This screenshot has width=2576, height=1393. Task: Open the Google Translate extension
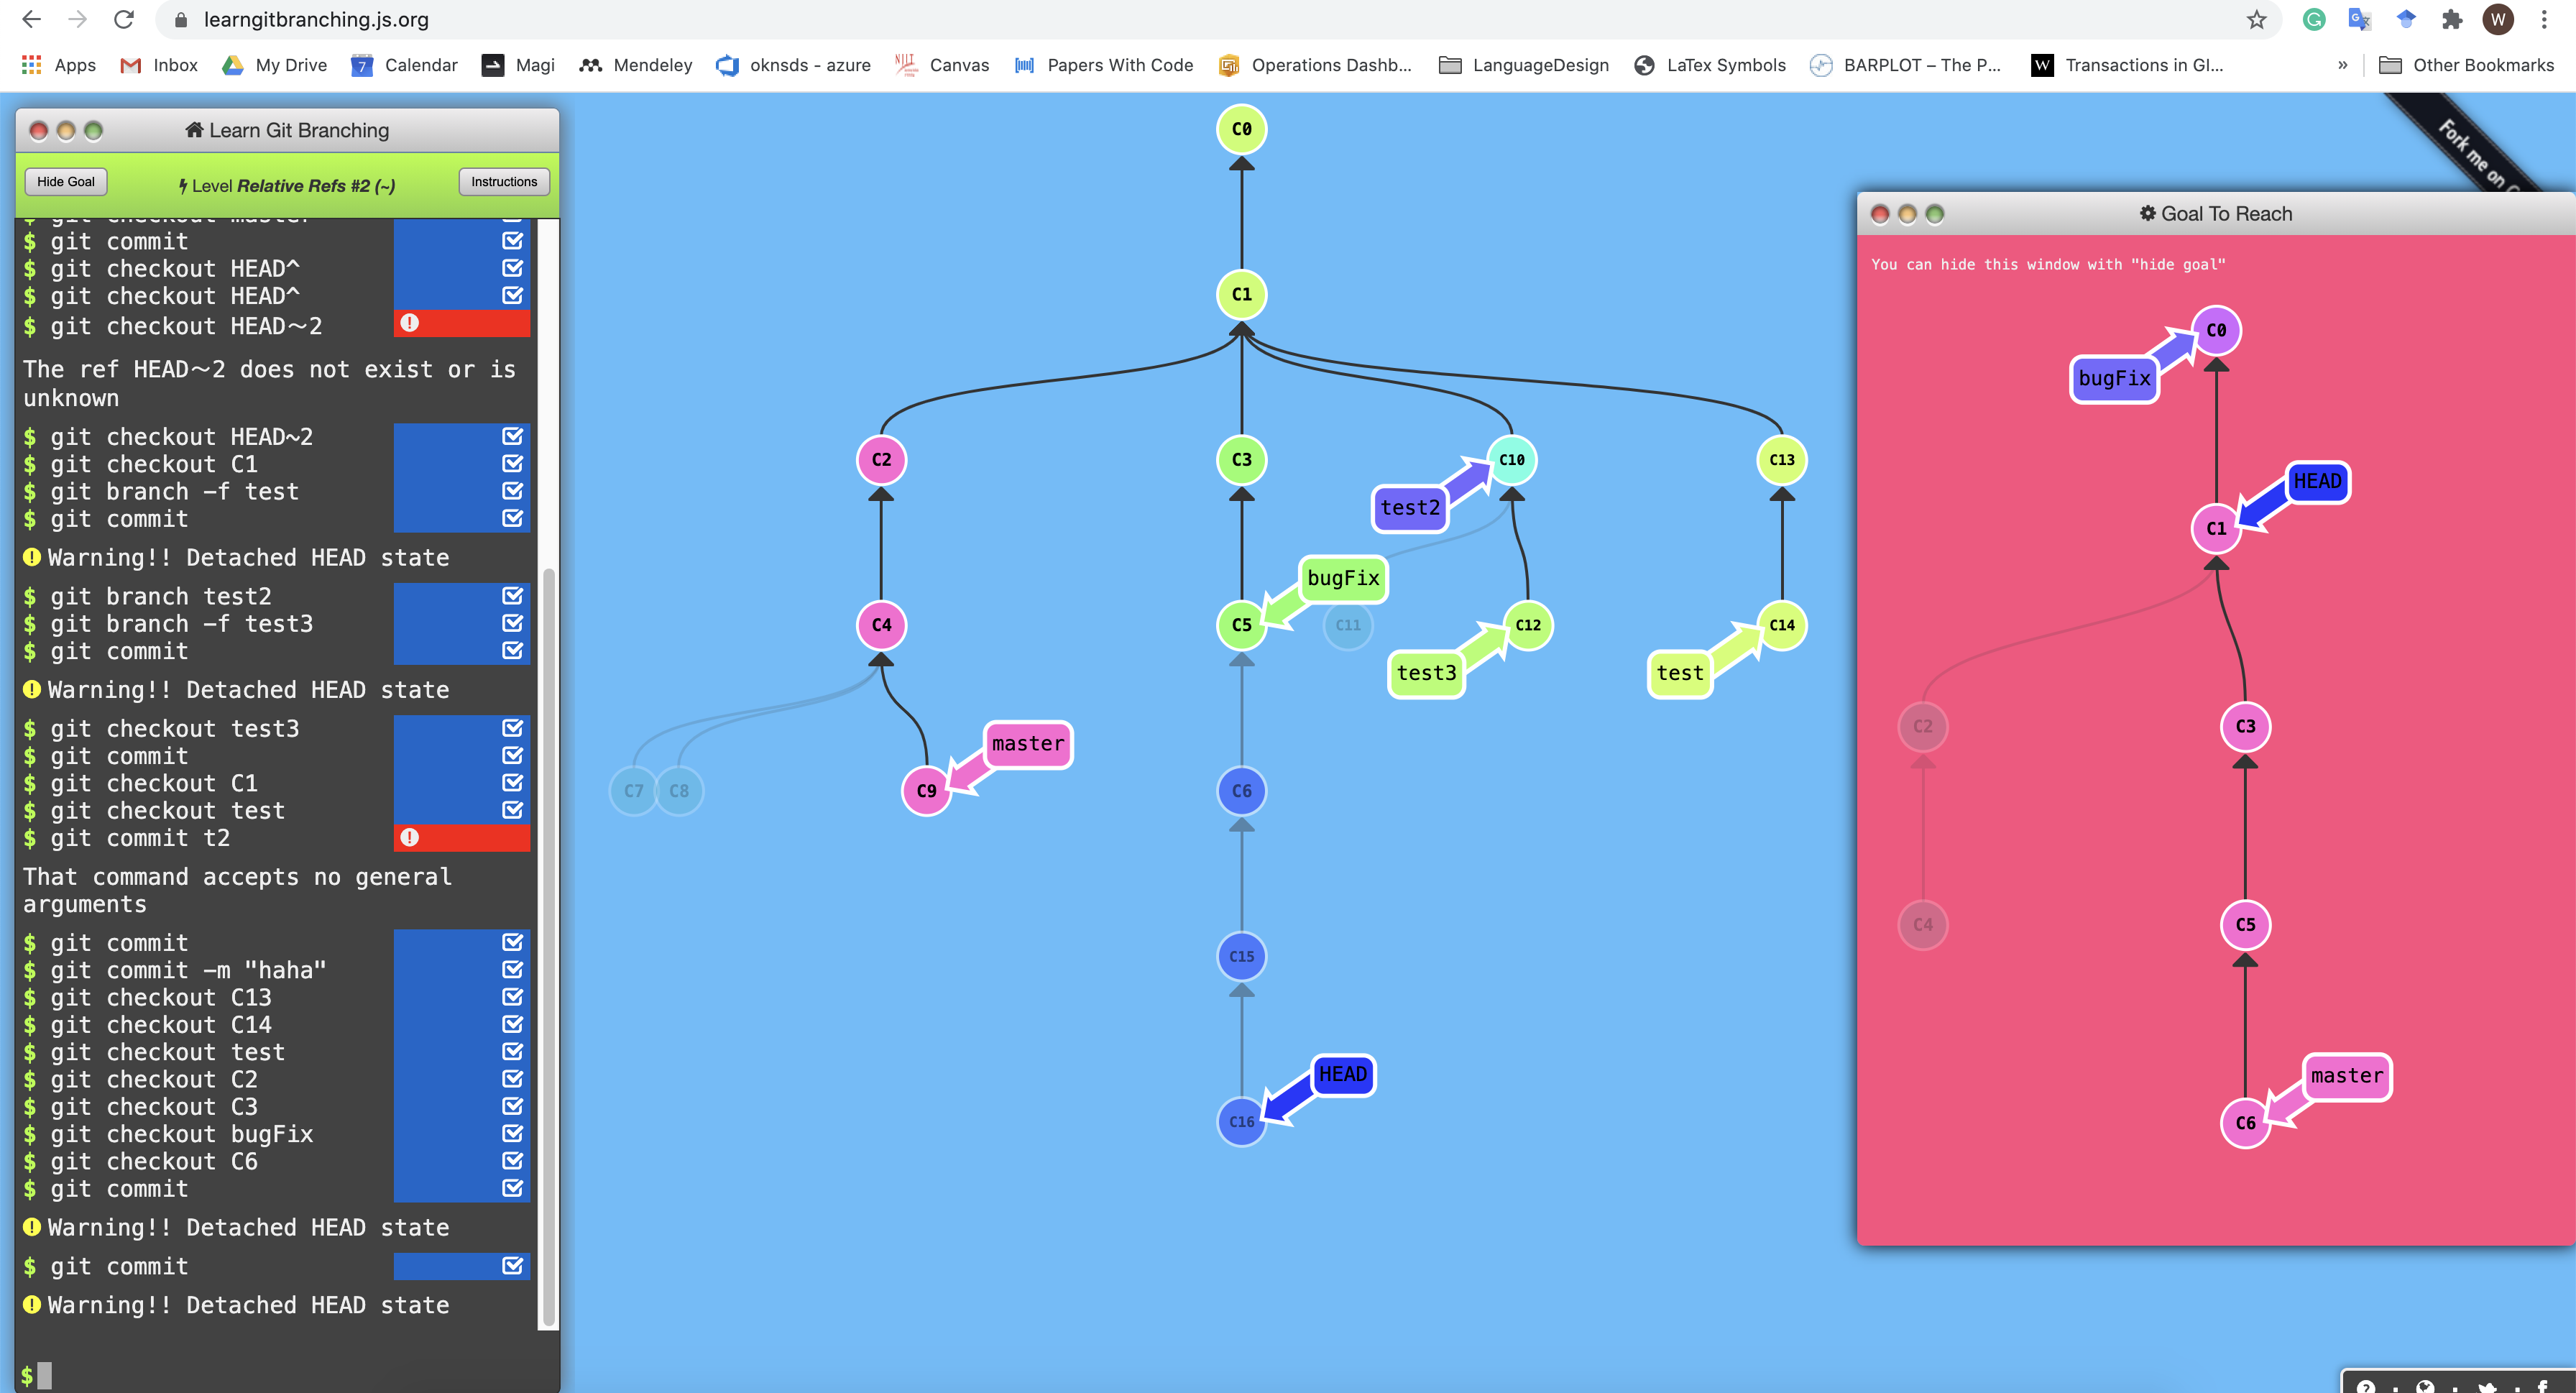point(2359,19)
